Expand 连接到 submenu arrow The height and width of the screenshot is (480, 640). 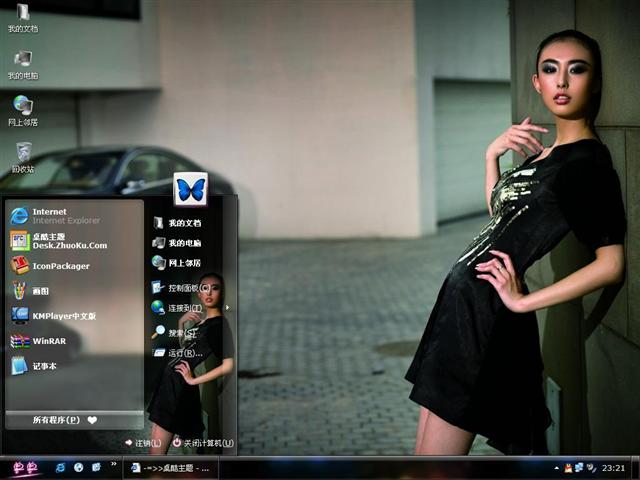pos(227,308)
